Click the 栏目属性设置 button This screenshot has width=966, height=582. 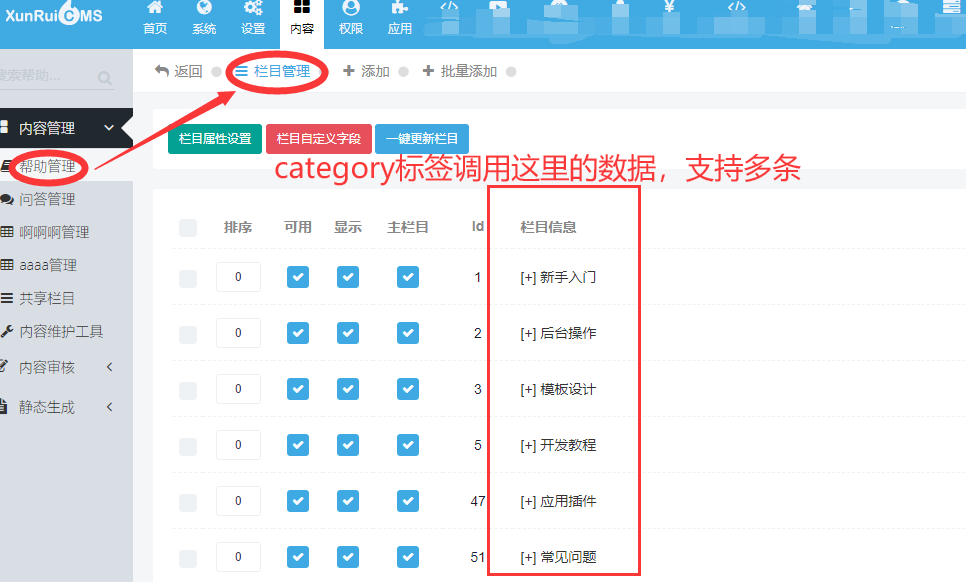pyautogui.click(x=215, y=139)
